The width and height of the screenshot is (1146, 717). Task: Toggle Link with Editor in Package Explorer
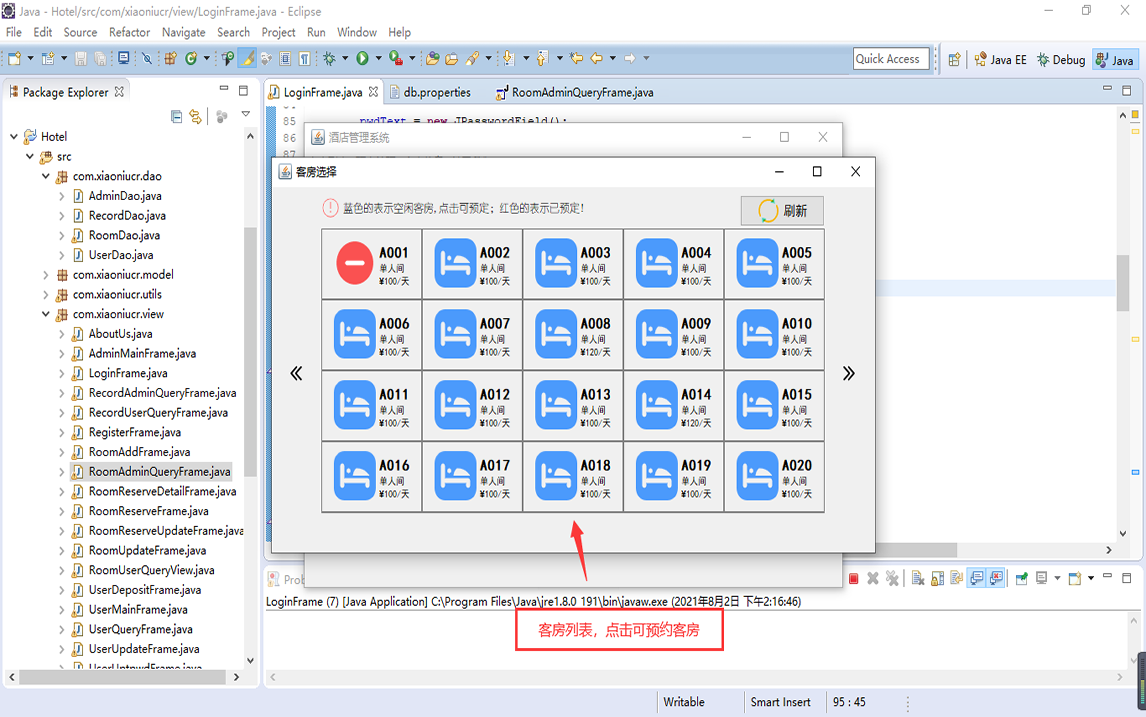click(195, 116)
